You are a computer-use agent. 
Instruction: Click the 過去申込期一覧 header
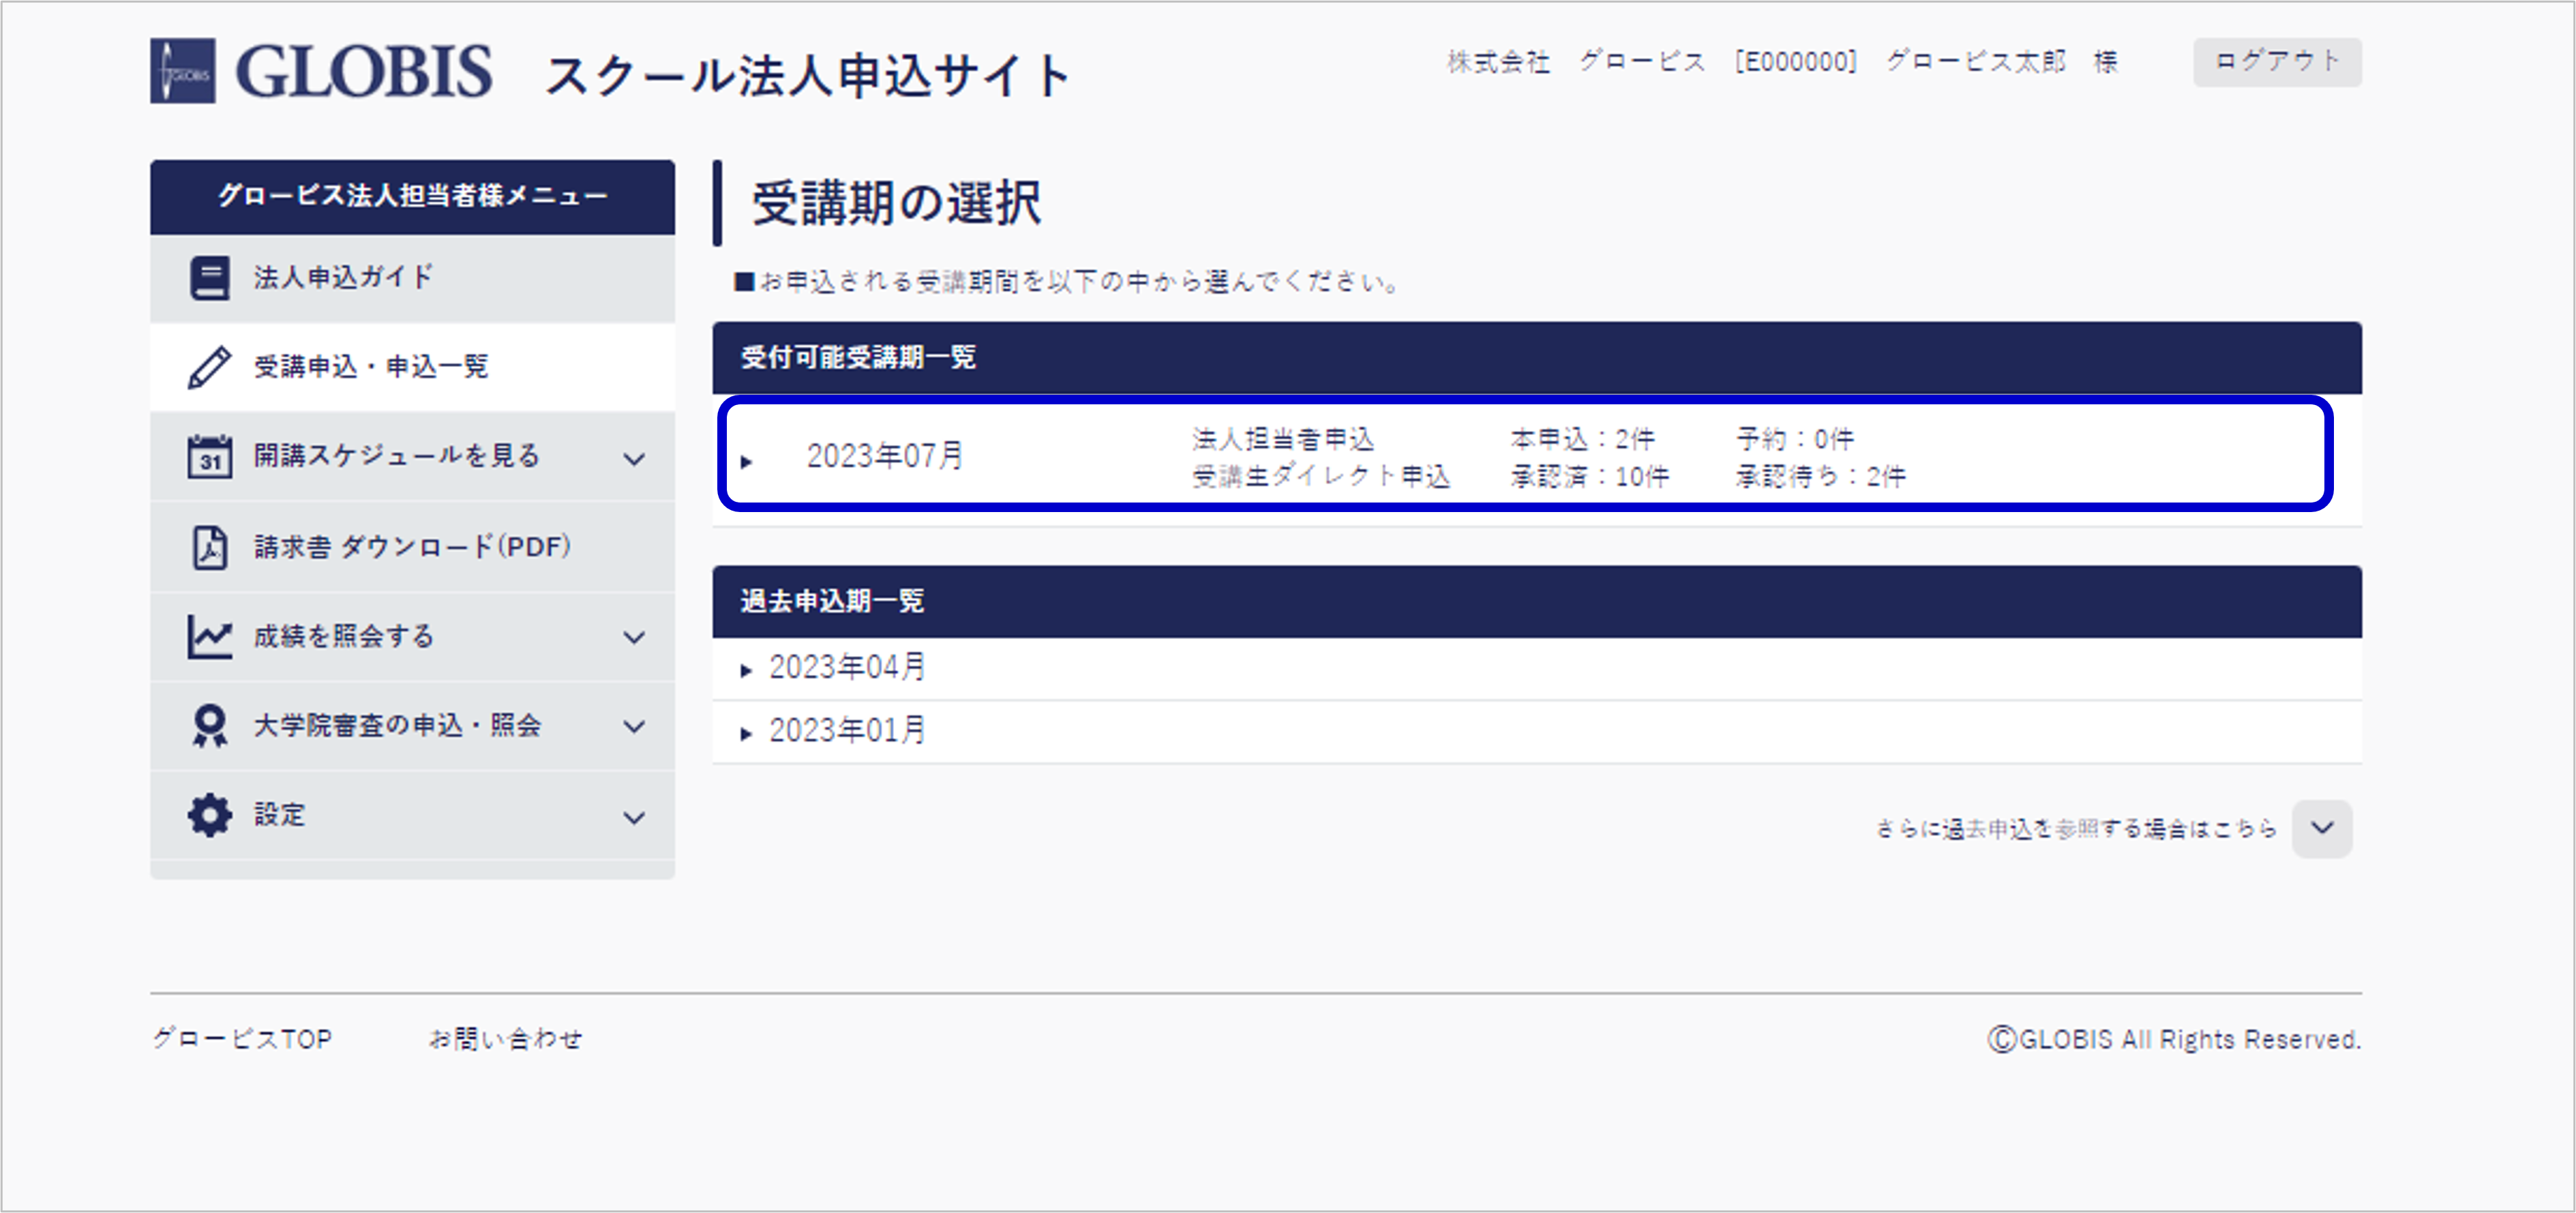click(x=1537, y=602)
